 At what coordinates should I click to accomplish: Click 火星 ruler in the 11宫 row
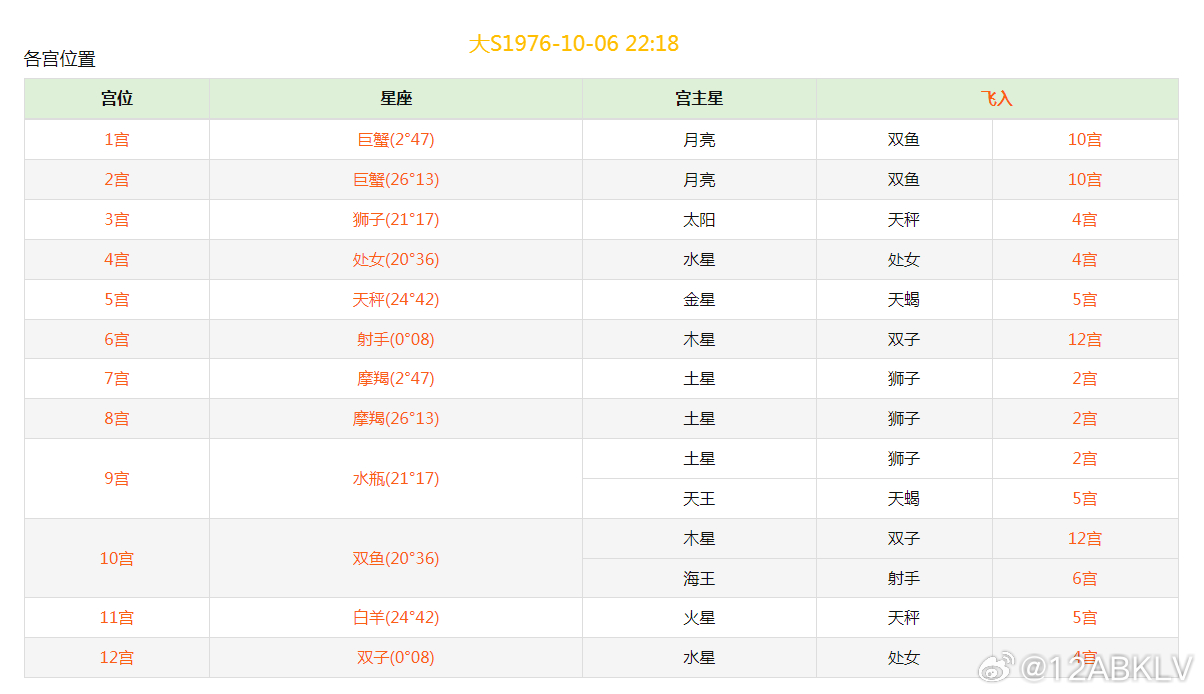pyautogui.click(x=699, y=618)
